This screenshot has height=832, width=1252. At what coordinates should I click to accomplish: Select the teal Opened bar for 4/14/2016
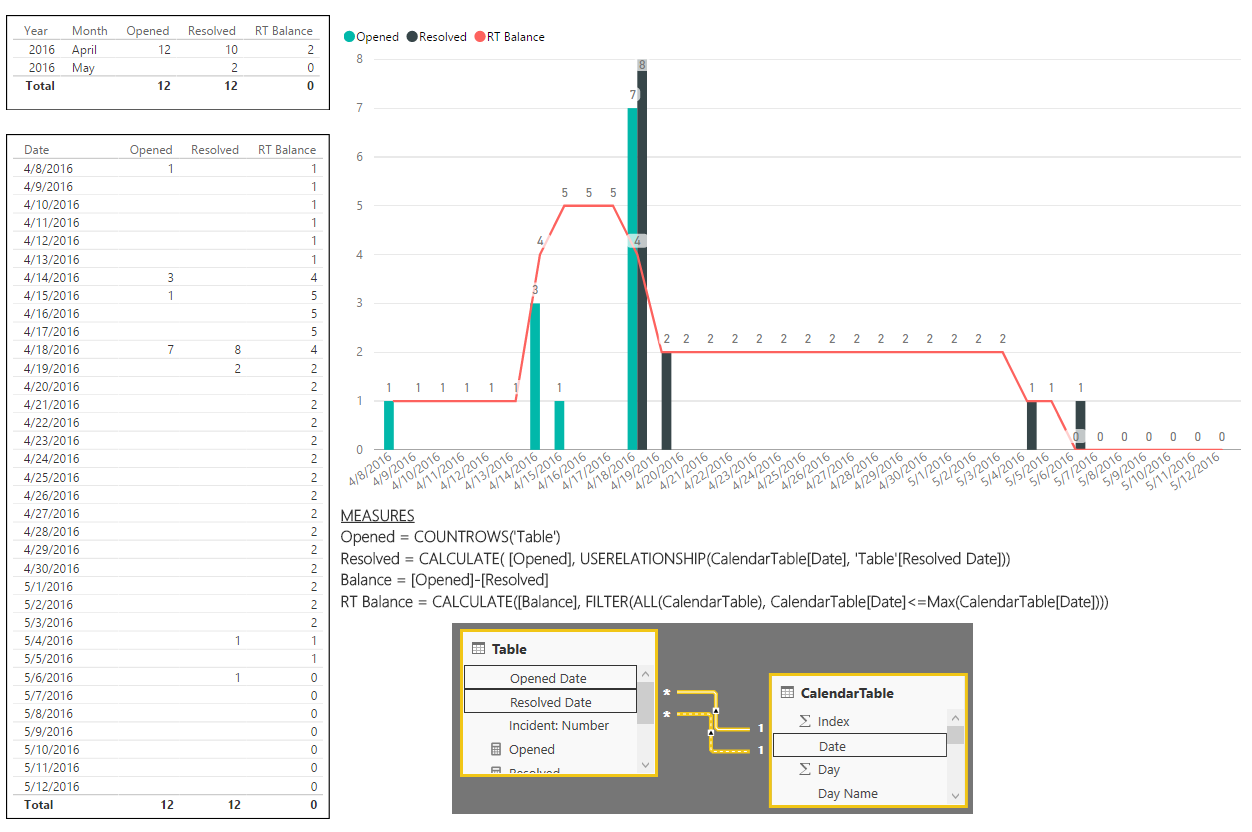click(535, 376)
